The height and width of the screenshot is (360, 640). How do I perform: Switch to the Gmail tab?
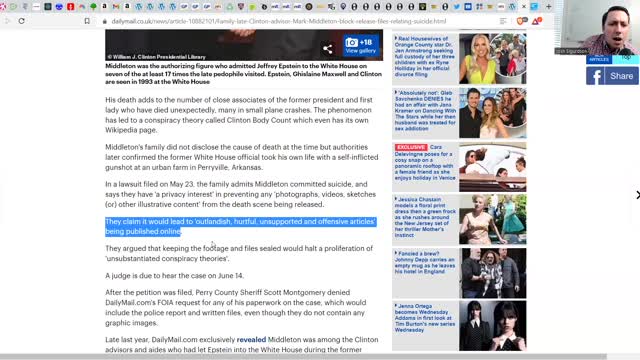point(116,7)
